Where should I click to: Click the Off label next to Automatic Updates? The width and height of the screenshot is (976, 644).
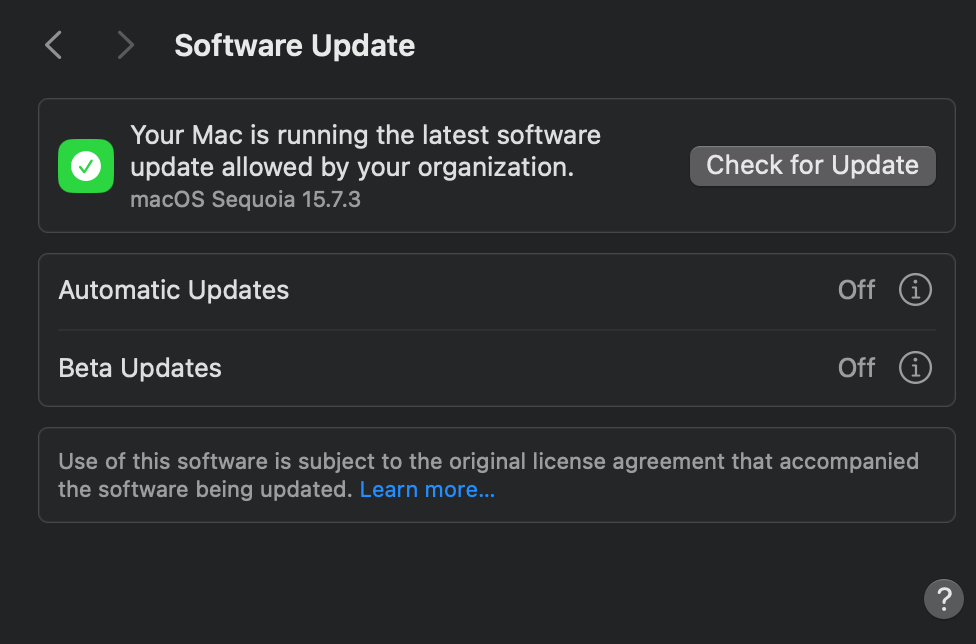pos(856,289)
